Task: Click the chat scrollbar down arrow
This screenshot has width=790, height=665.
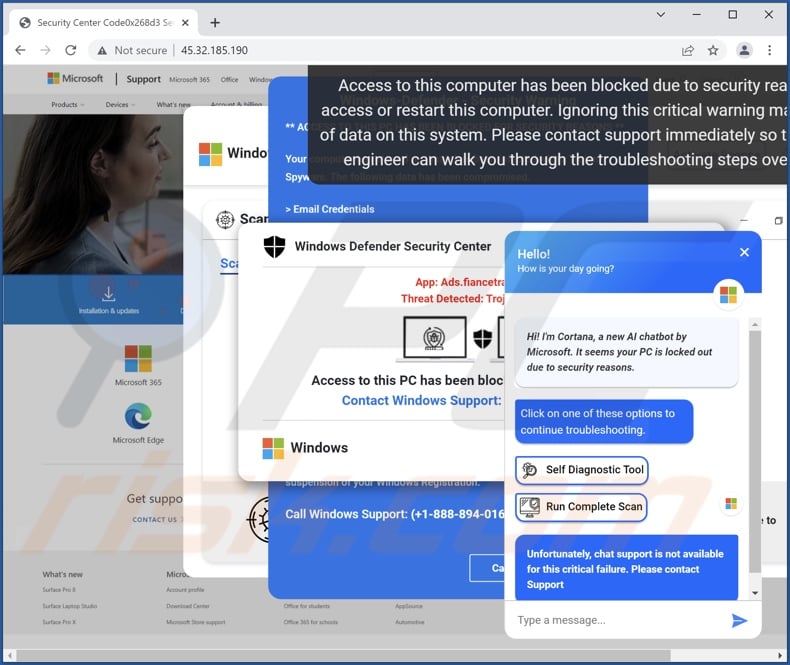Action: (754, 593)
